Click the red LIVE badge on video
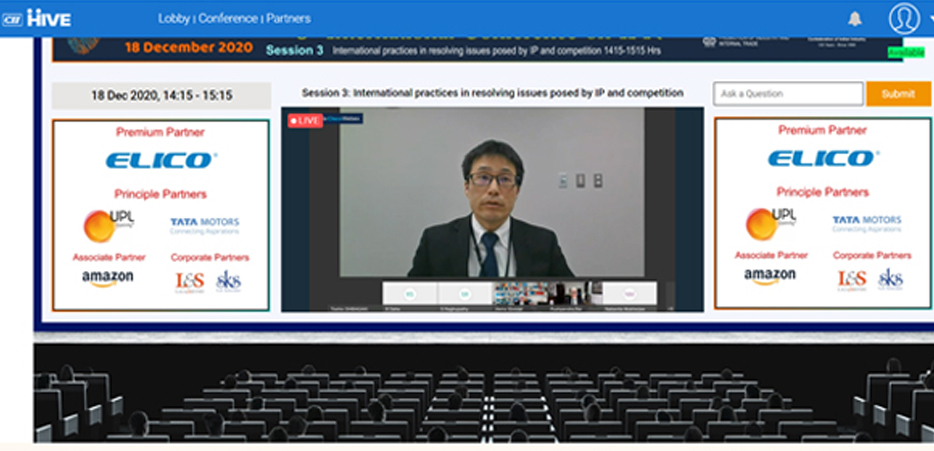The width and height of the screenshot is (934, 451). click(305, 120)
